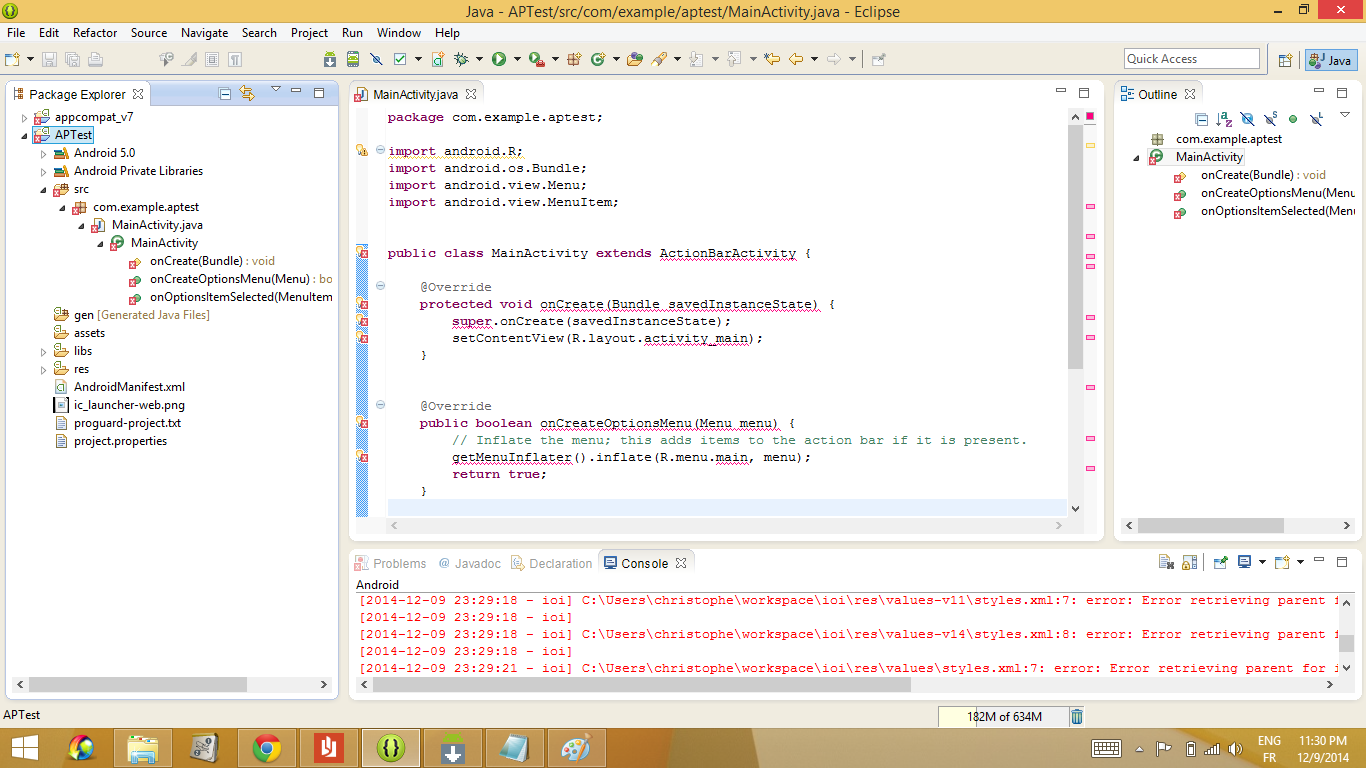
Task: Click the External Tools run icon
Action: [x=537, y=59]
